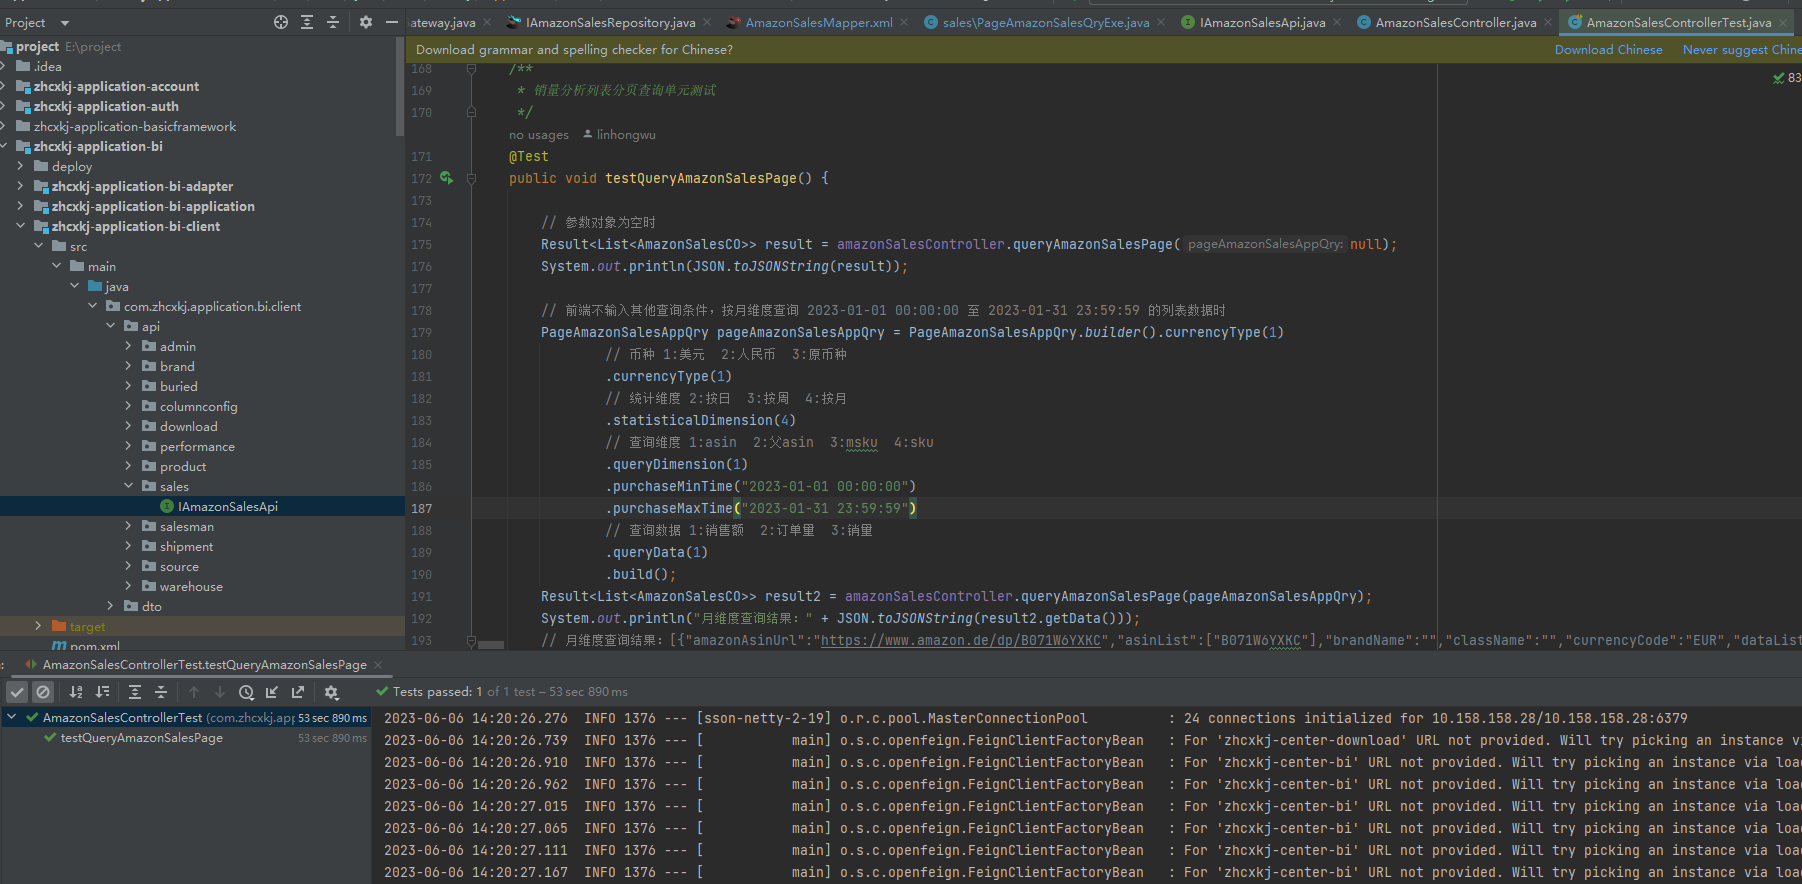Screen dimensions: 1802x884
Task: Close the AmazonSalesMapper.xml tab
Action: (904, 22)
